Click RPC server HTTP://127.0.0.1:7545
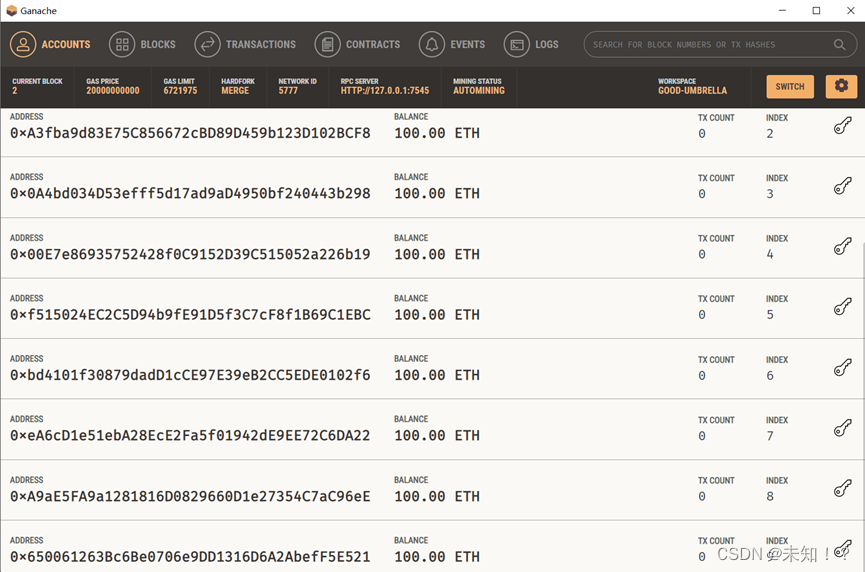Screen dimensions: 865x572 pos(385,90)
